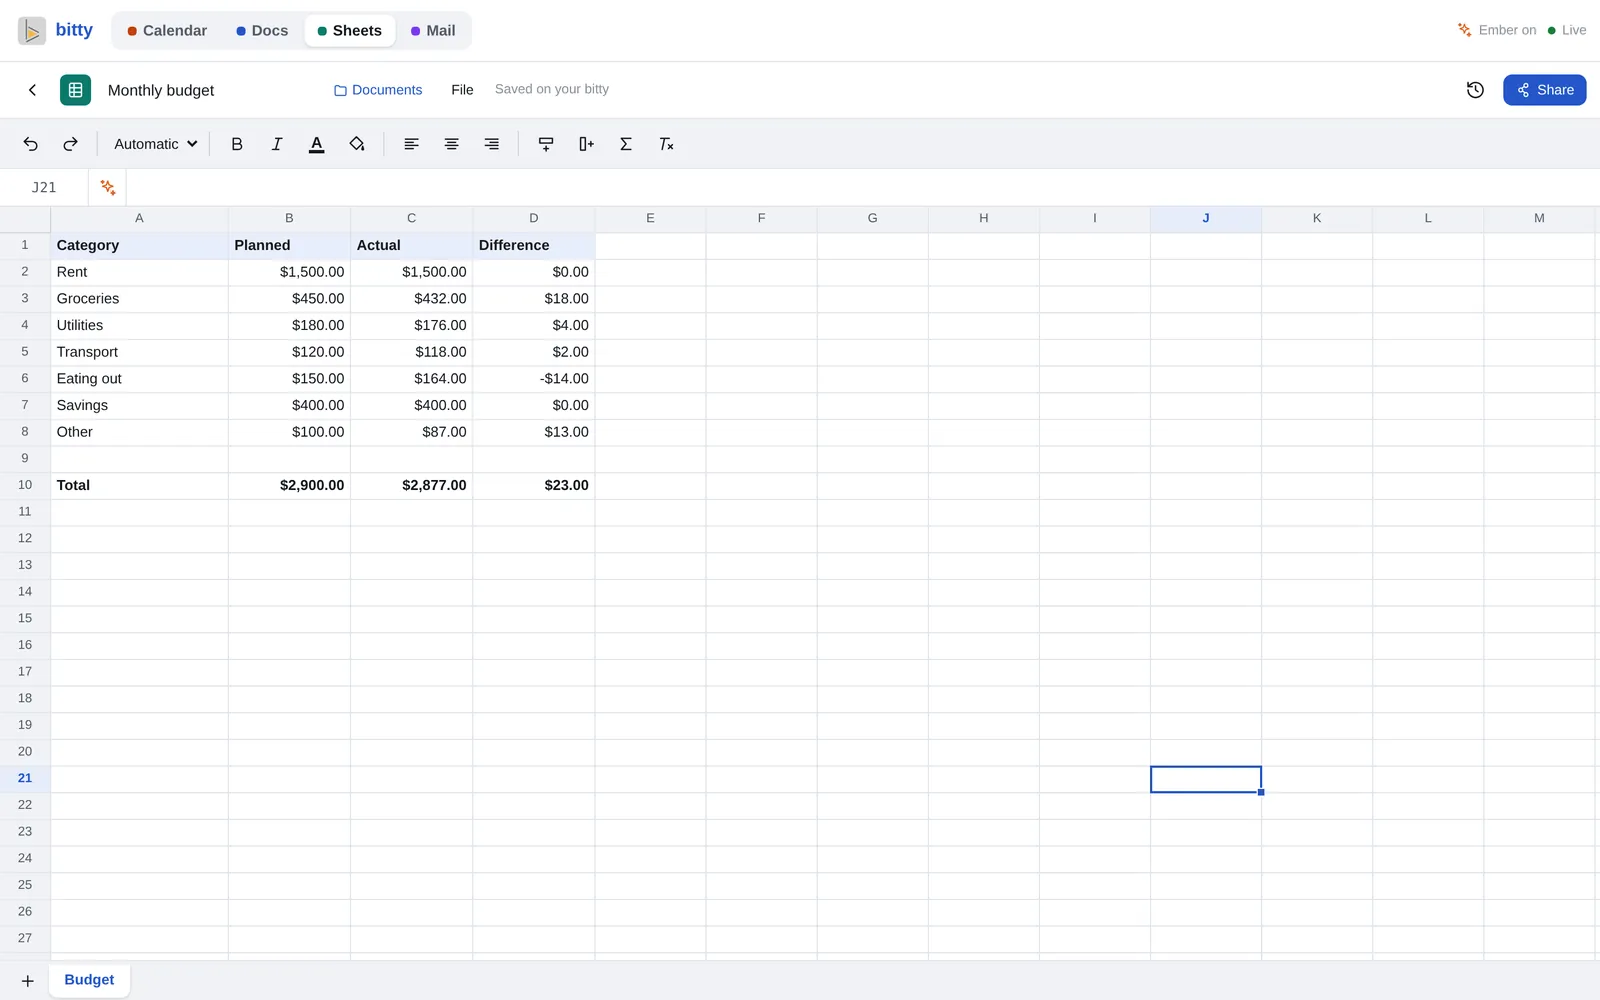Click the Live status indicator

(x=1567, y=30)
